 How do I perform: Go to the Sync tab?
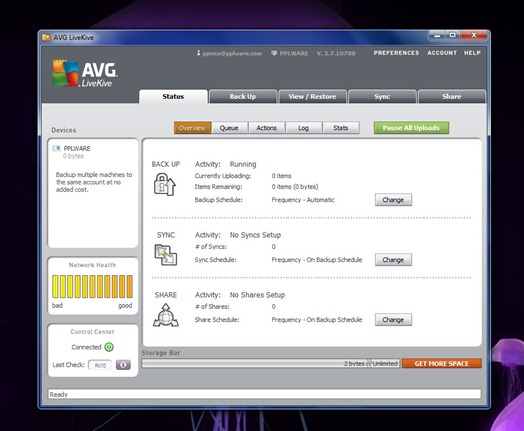382,97
